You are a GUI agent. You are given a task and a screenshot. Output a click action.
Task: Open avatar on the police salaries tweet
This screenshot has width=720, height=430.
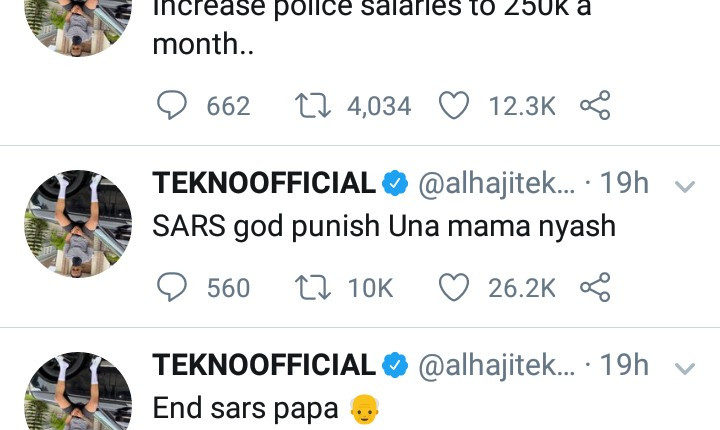pos(78,25)
